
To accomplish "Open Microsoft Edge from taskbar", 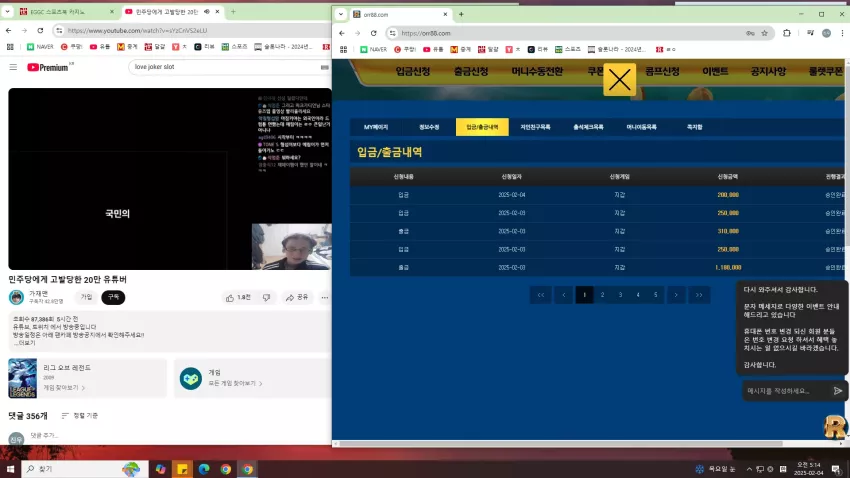I will (204, 469).
